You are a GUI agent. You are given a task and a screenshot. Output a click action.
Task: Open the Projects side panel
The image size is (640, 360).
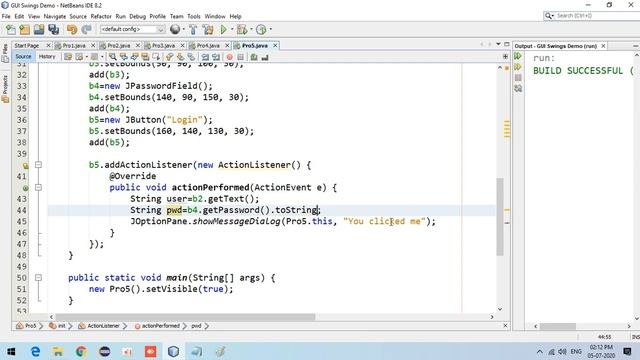(x=5, y=89)
